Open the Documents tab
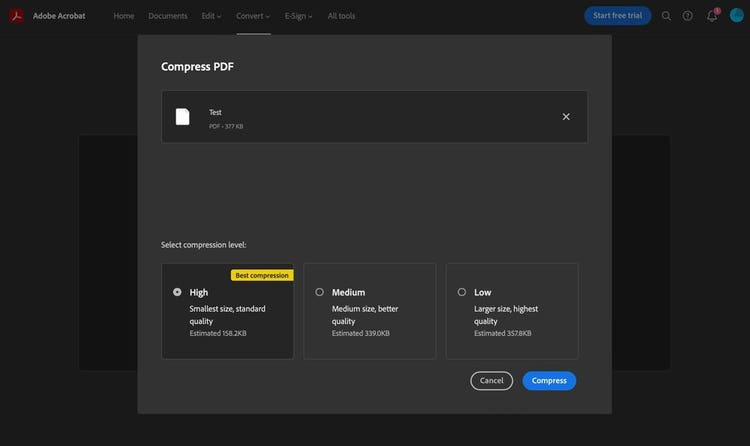 pyautogui.click(x=168, y=16)
